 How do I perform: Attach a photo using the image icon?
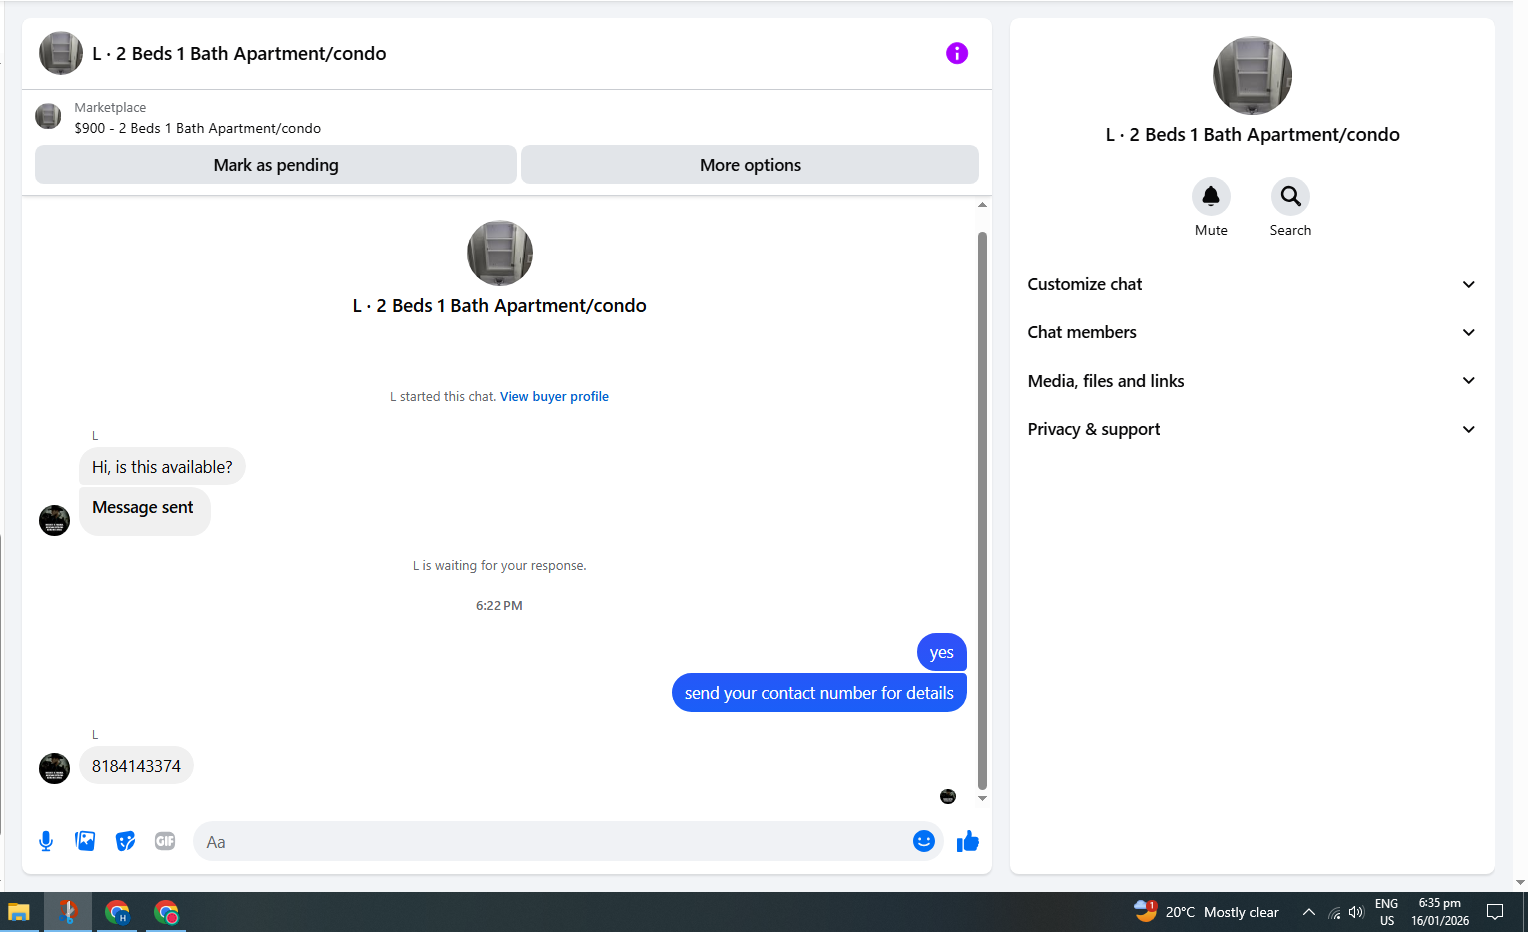tap(85, 841)
